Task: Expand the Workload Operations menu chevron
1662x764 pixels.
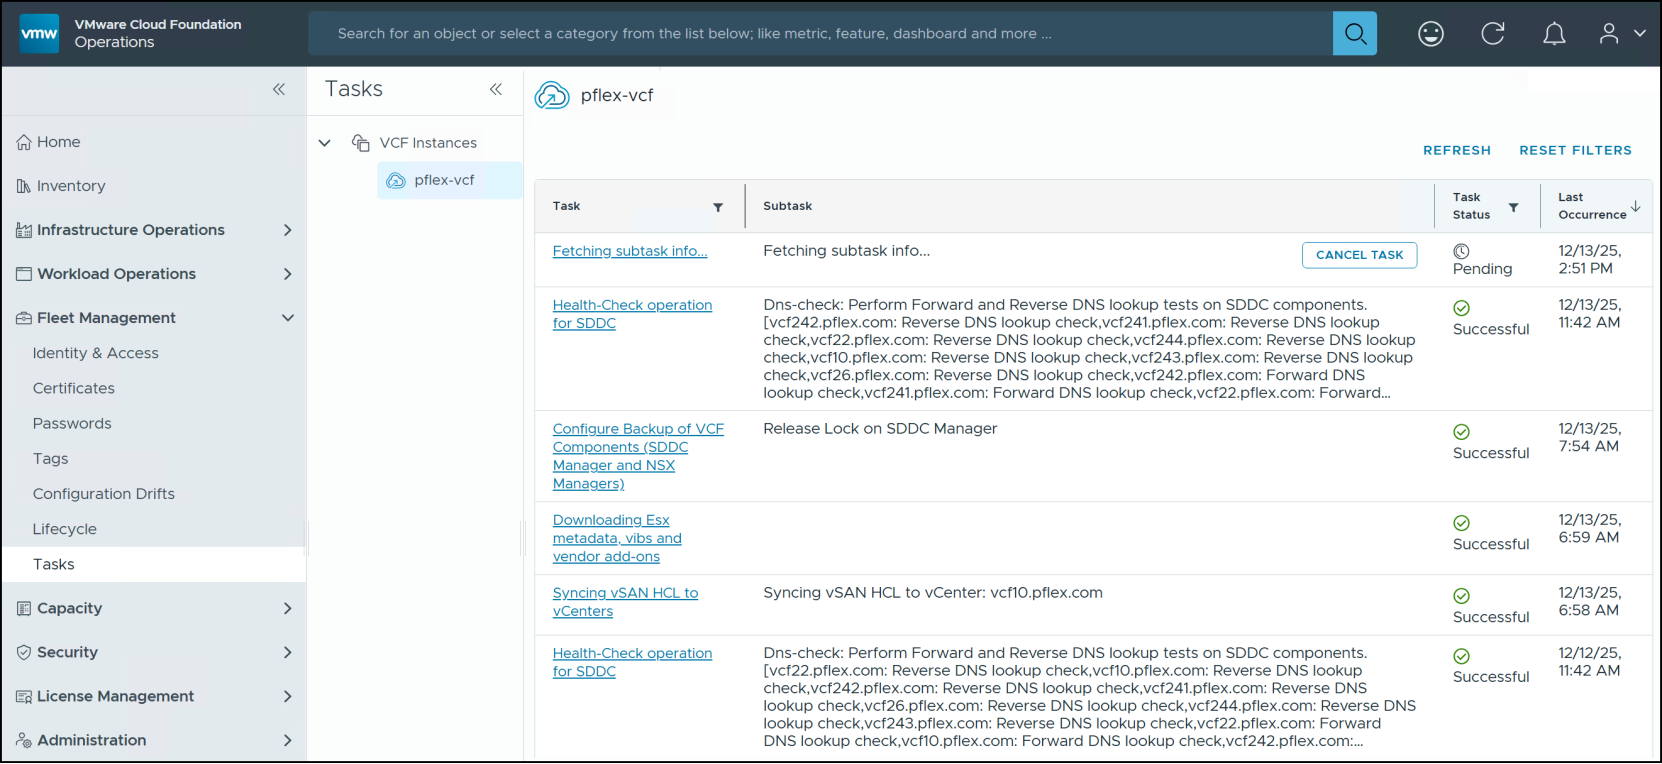Action: pyautogui.click(x=288, y=274)
